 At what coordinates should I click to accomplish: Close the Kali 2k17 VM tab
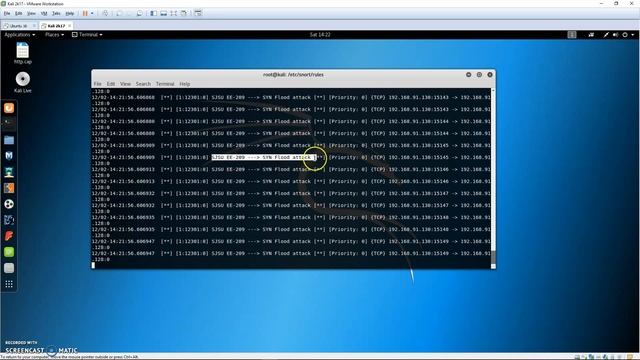[x=69, y=26]
